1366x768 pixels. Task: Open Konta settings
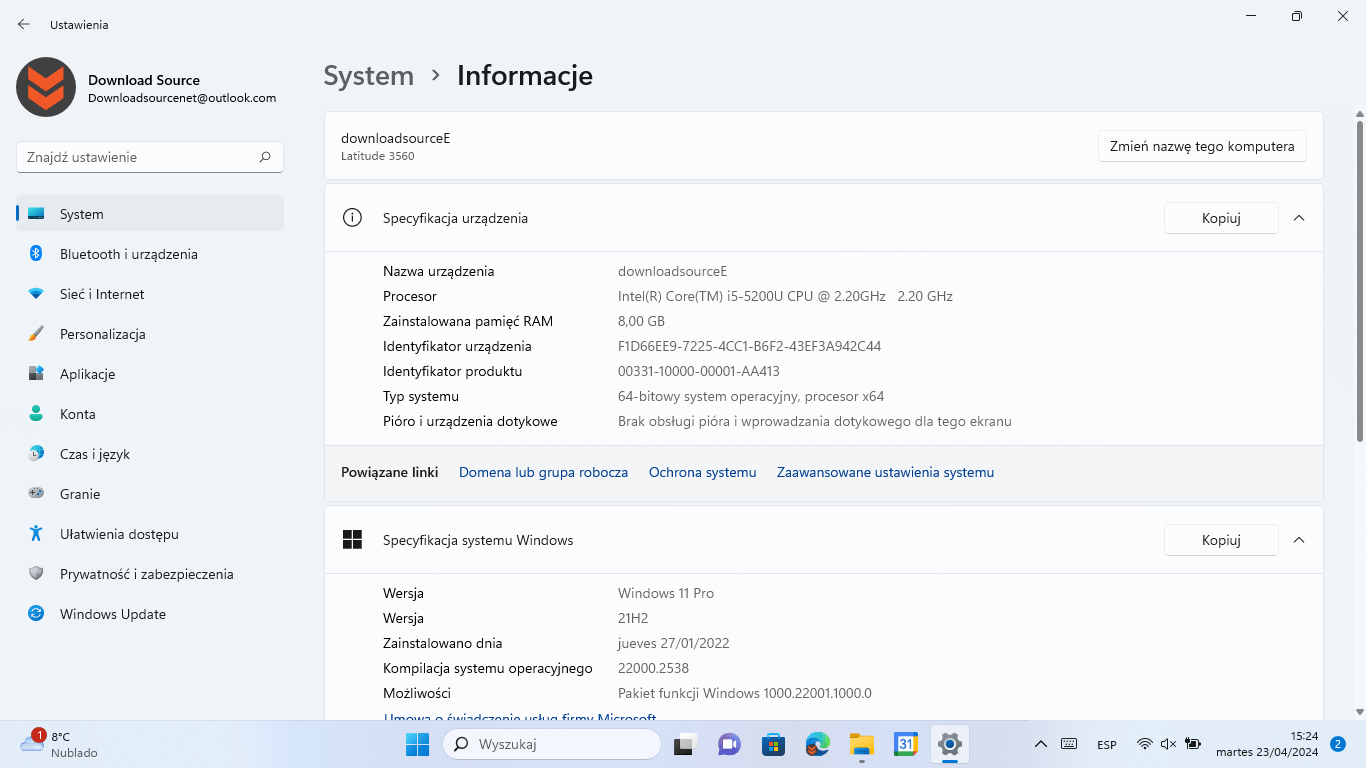[150, 414]
